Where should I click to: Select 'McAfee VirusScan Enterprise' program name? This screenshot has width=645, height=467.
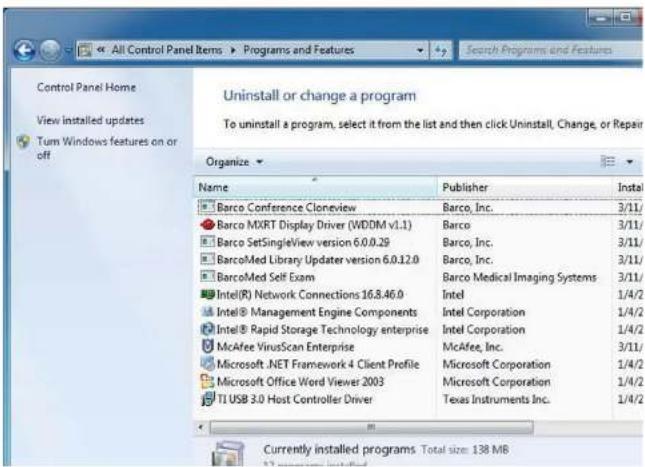pos(285,347)
